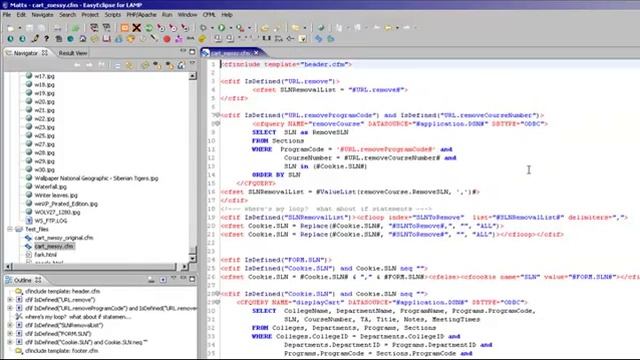
Task: Click the purple star toolbar icon
Action: point(179,39)
